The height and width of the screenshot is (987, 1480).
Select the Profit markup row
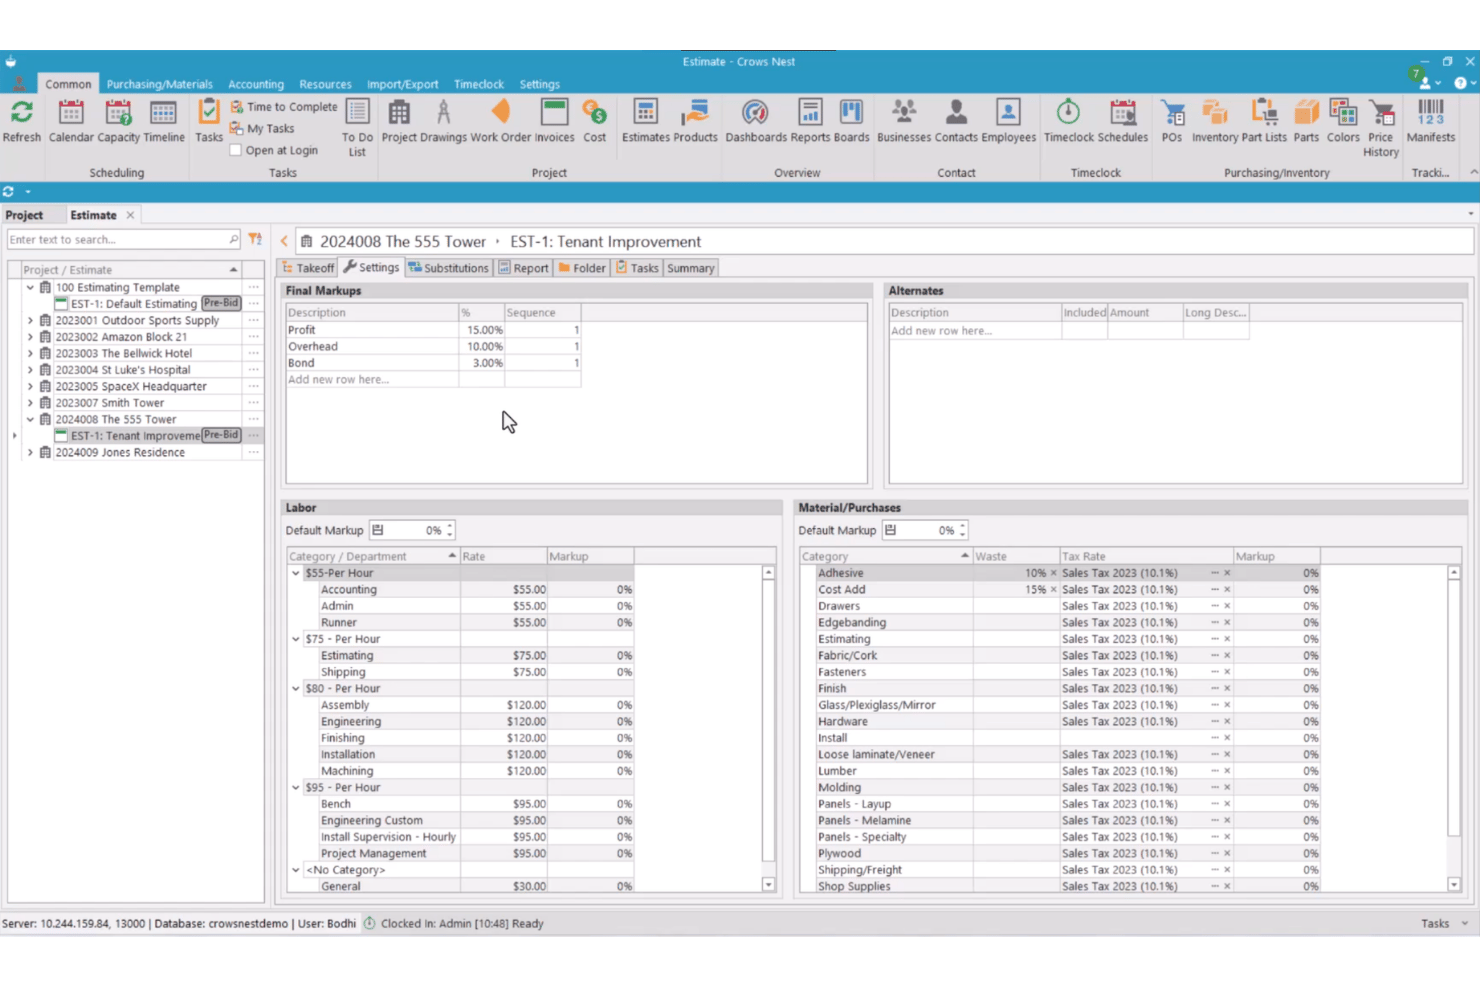[x=433, y=330]
